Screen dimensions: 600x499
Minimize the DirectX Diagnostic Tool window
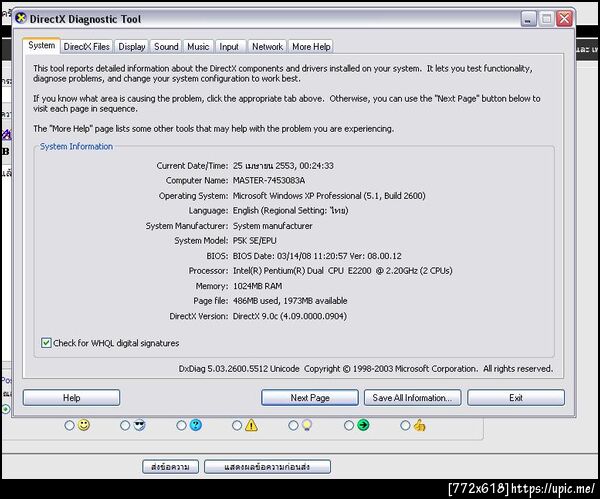point(528,19)
